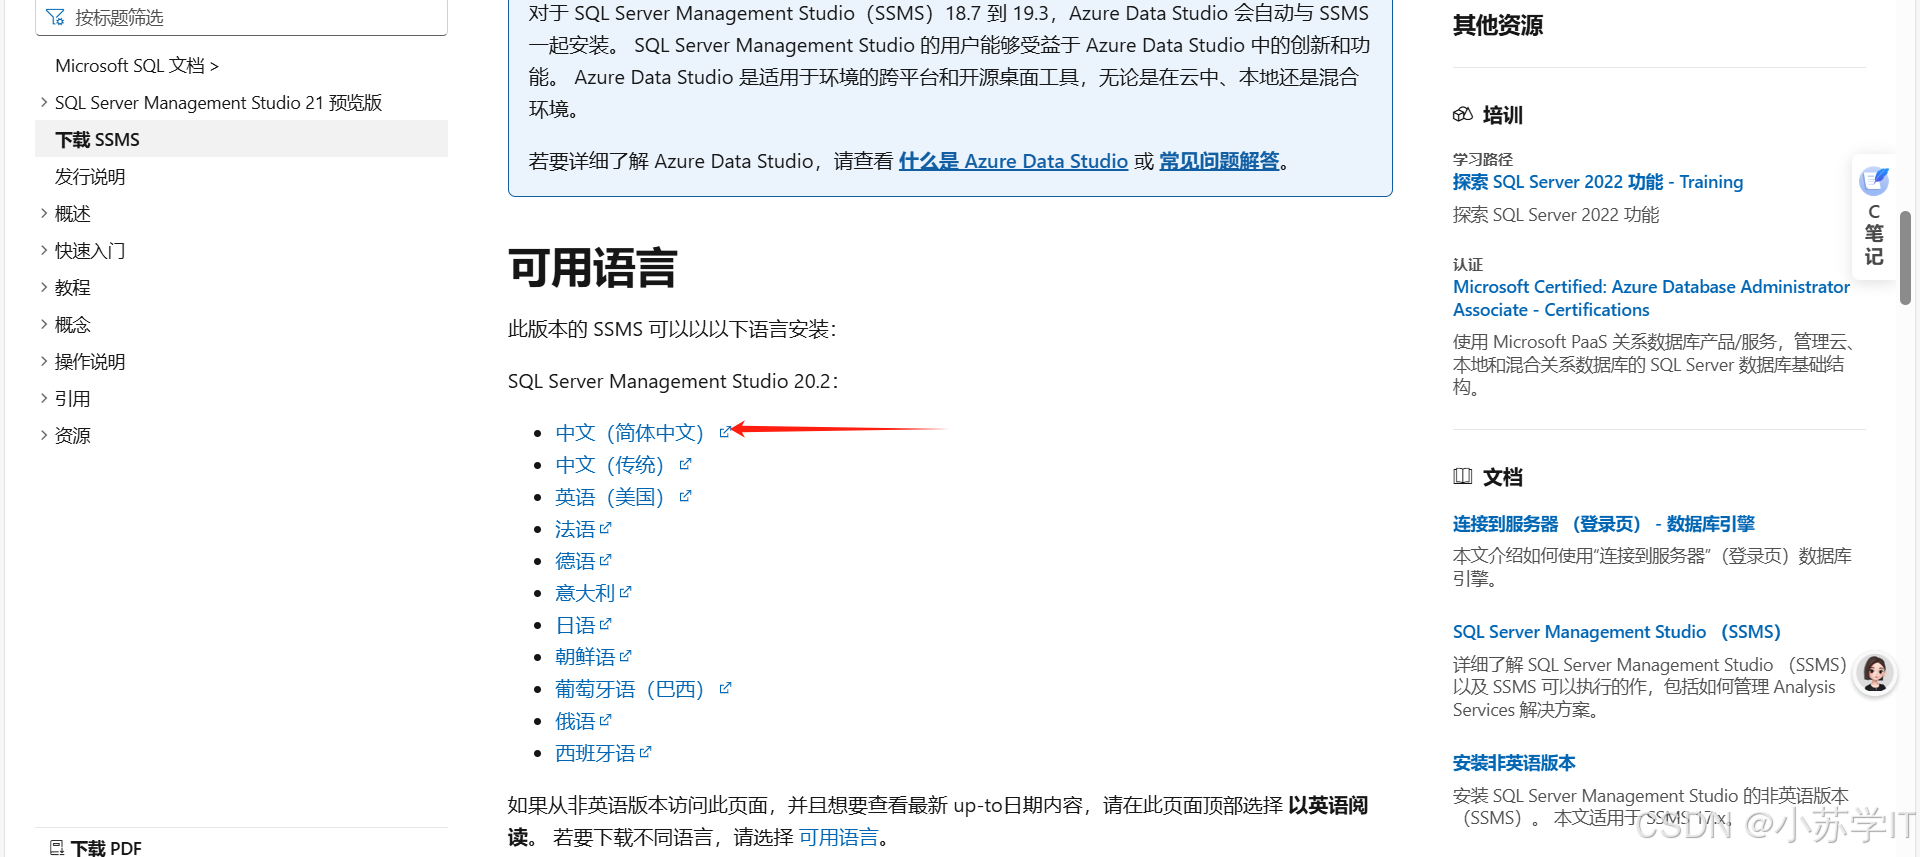
Task: Open the 什么是 Azure Data Studio link
Action: click(1013, 161)
